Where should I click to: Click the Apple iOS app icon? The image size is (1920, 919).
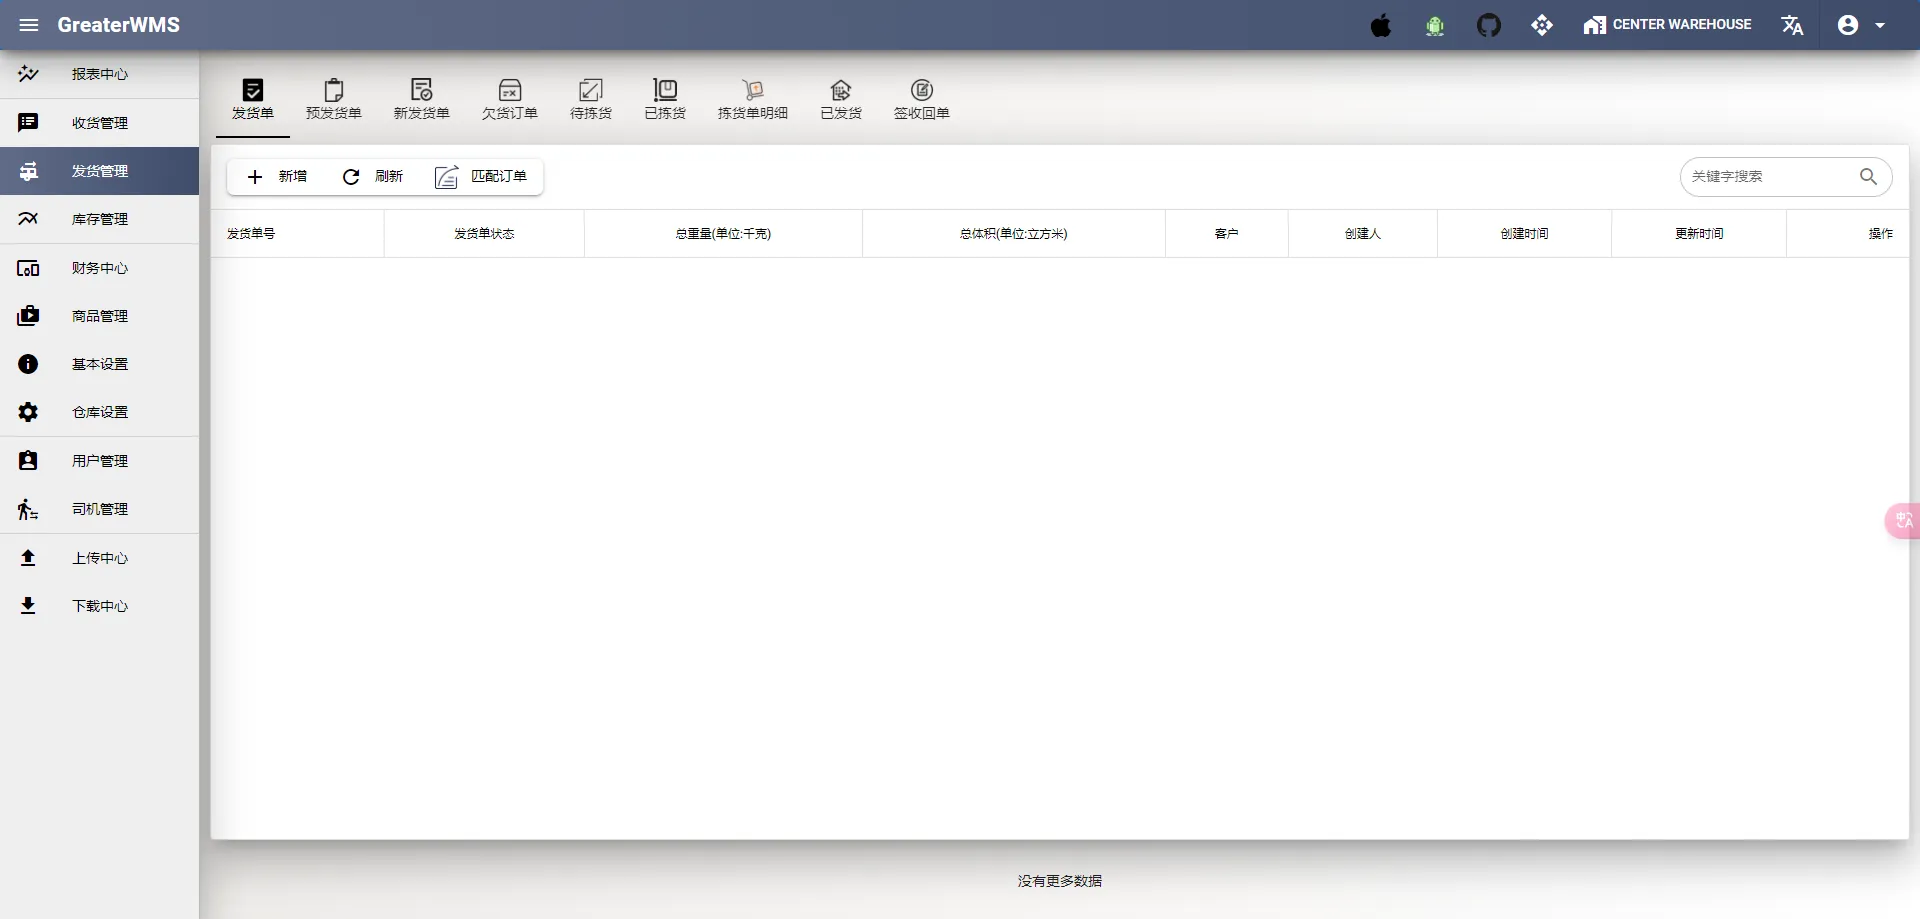1381,25
